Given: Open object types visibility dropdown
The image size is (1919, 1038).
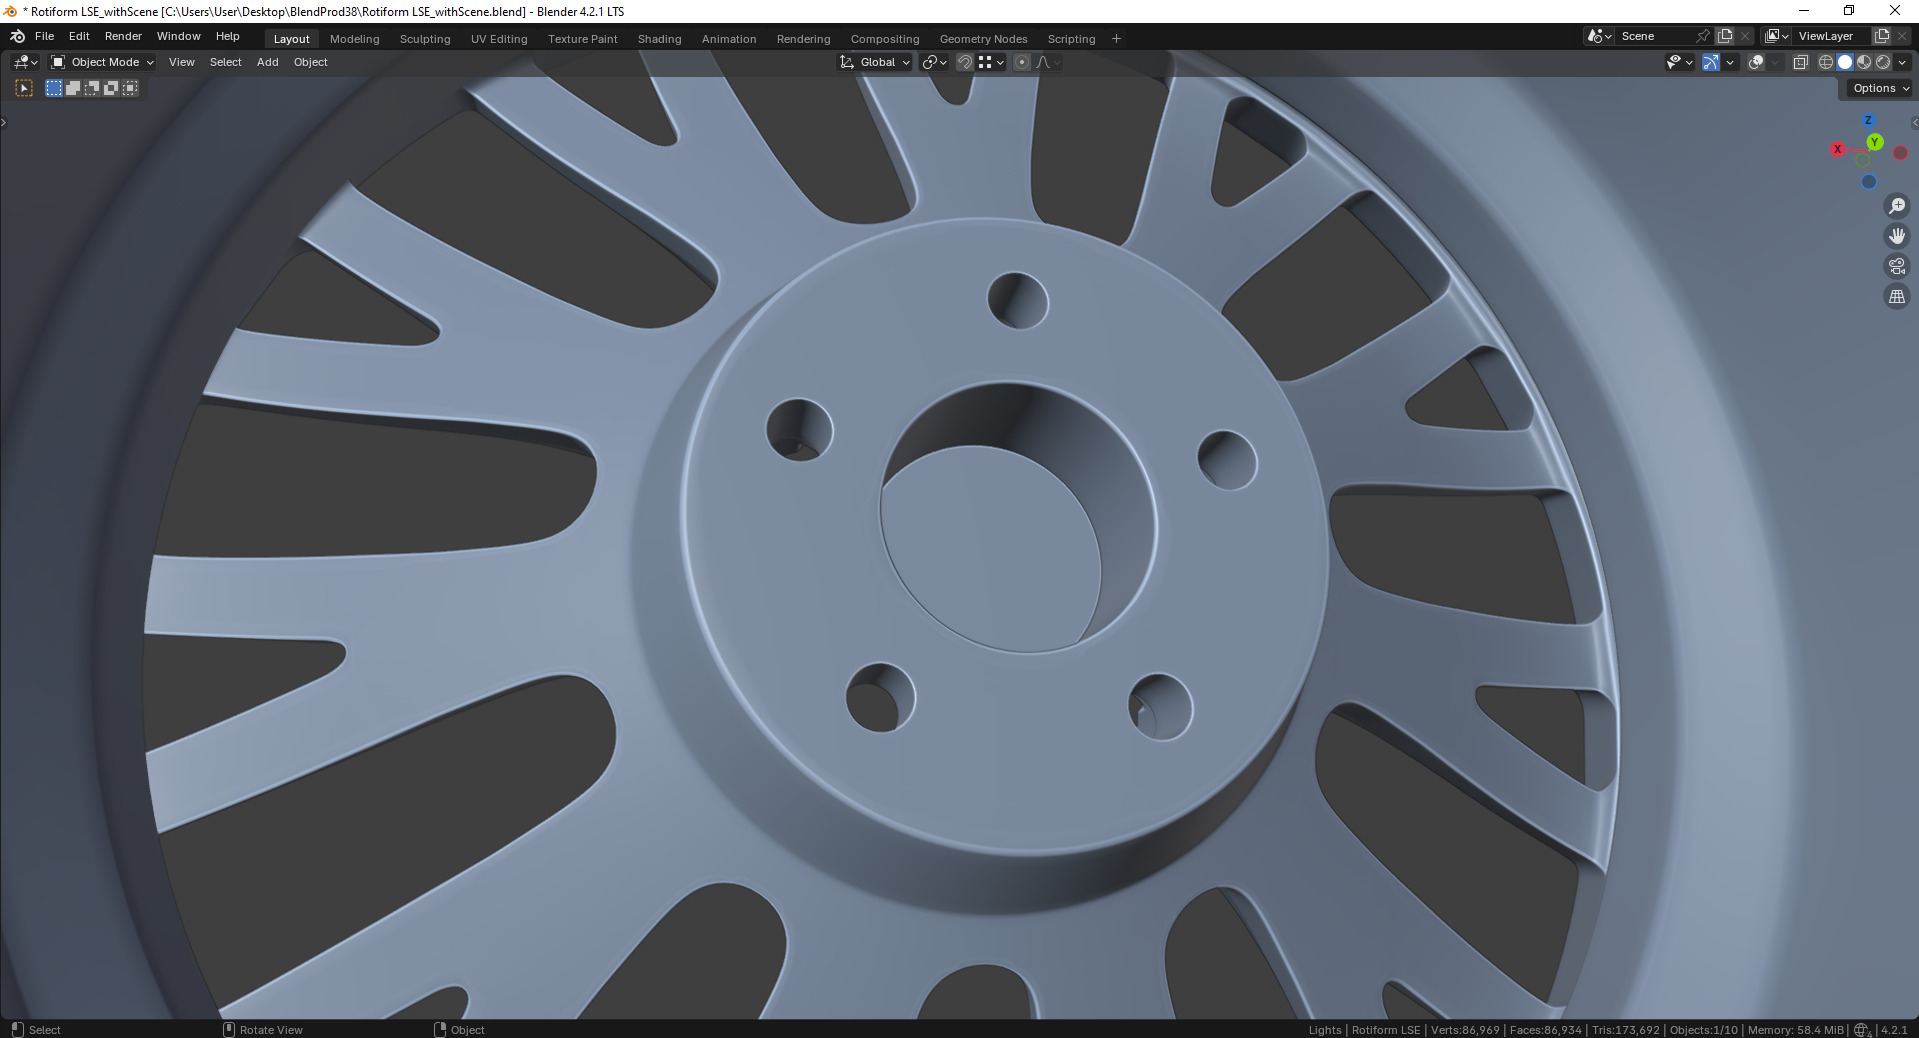Looking at the screenshot, I should [1679, 62].
